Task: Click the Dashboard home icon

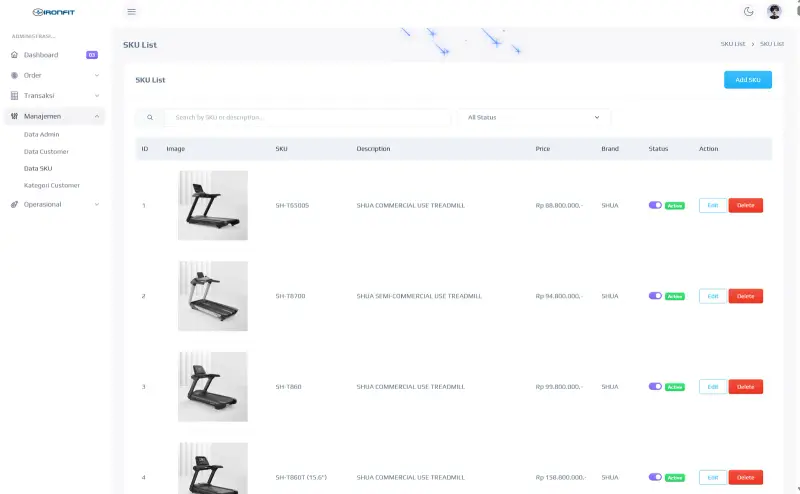Action: point(14,55)
